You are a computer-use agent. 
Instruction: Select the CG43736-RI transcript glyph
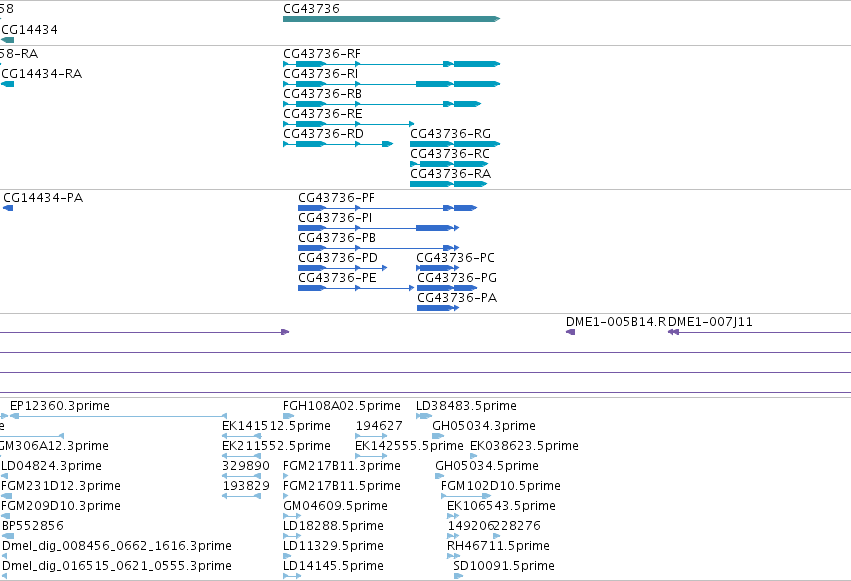point(391,84)
